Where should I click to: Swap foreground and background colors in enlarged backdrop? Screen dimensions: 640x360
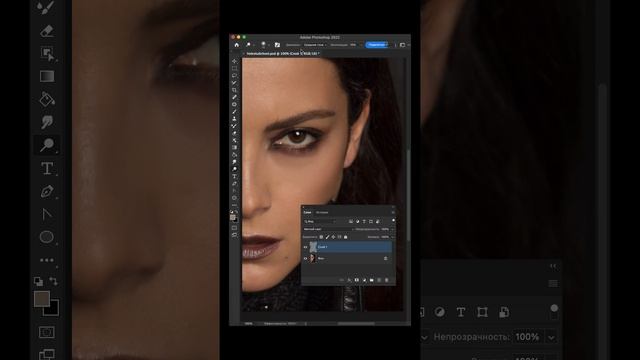pos(53,281)
